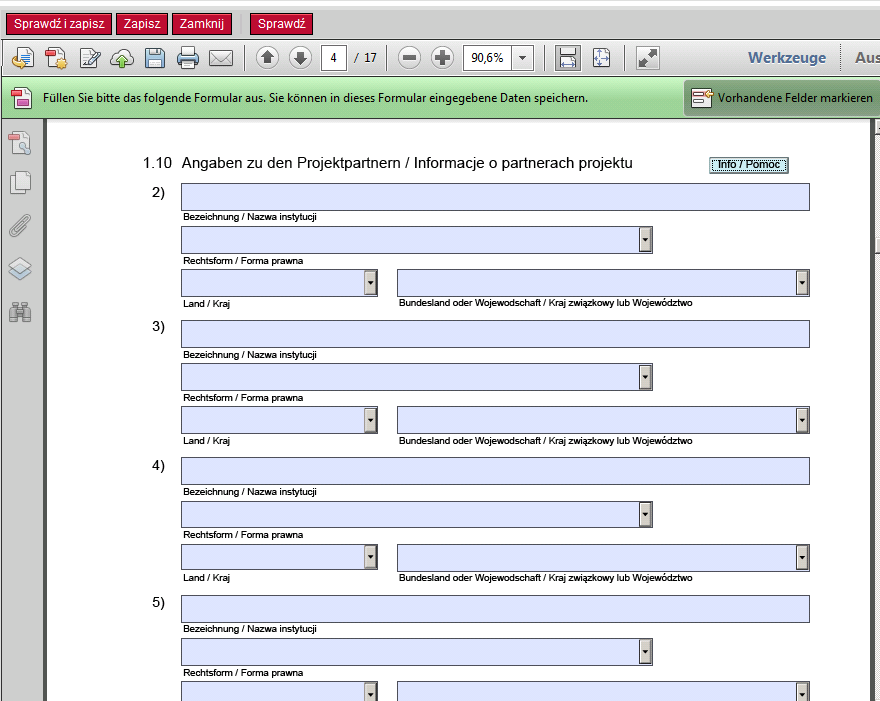Open page thumbnails panel in sidebar
The height and width of the screenshot is (701, 880).
pos(20,143)
